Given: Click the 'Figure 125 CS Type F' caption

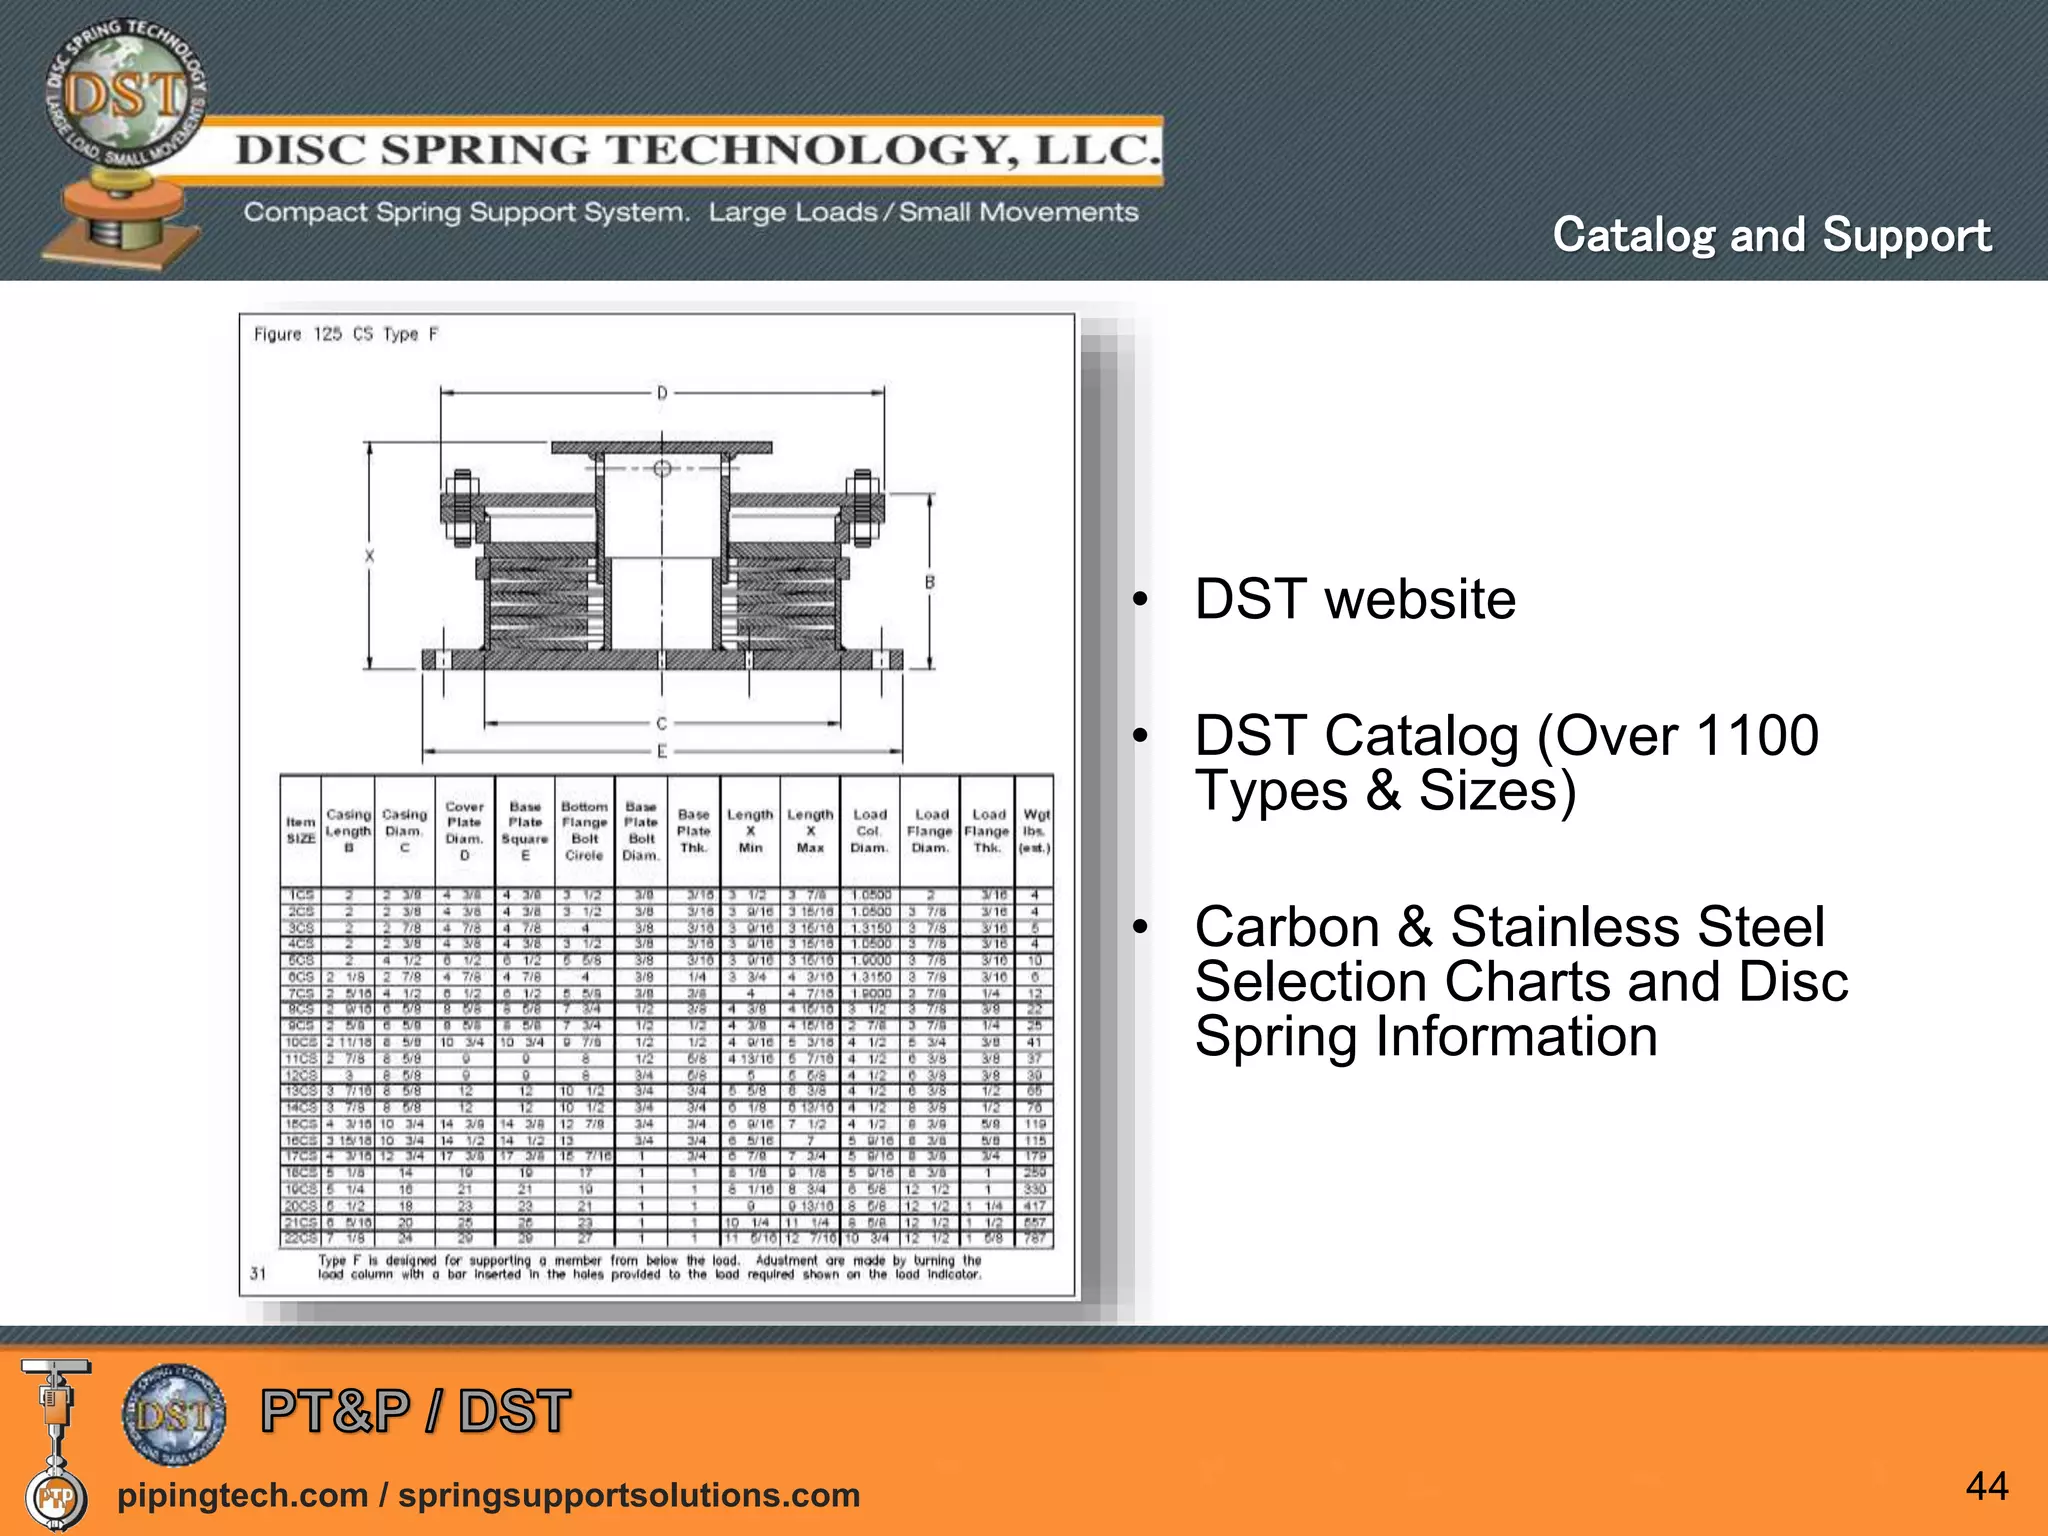Looking at the screenshot, I should (x=346, y=334).
